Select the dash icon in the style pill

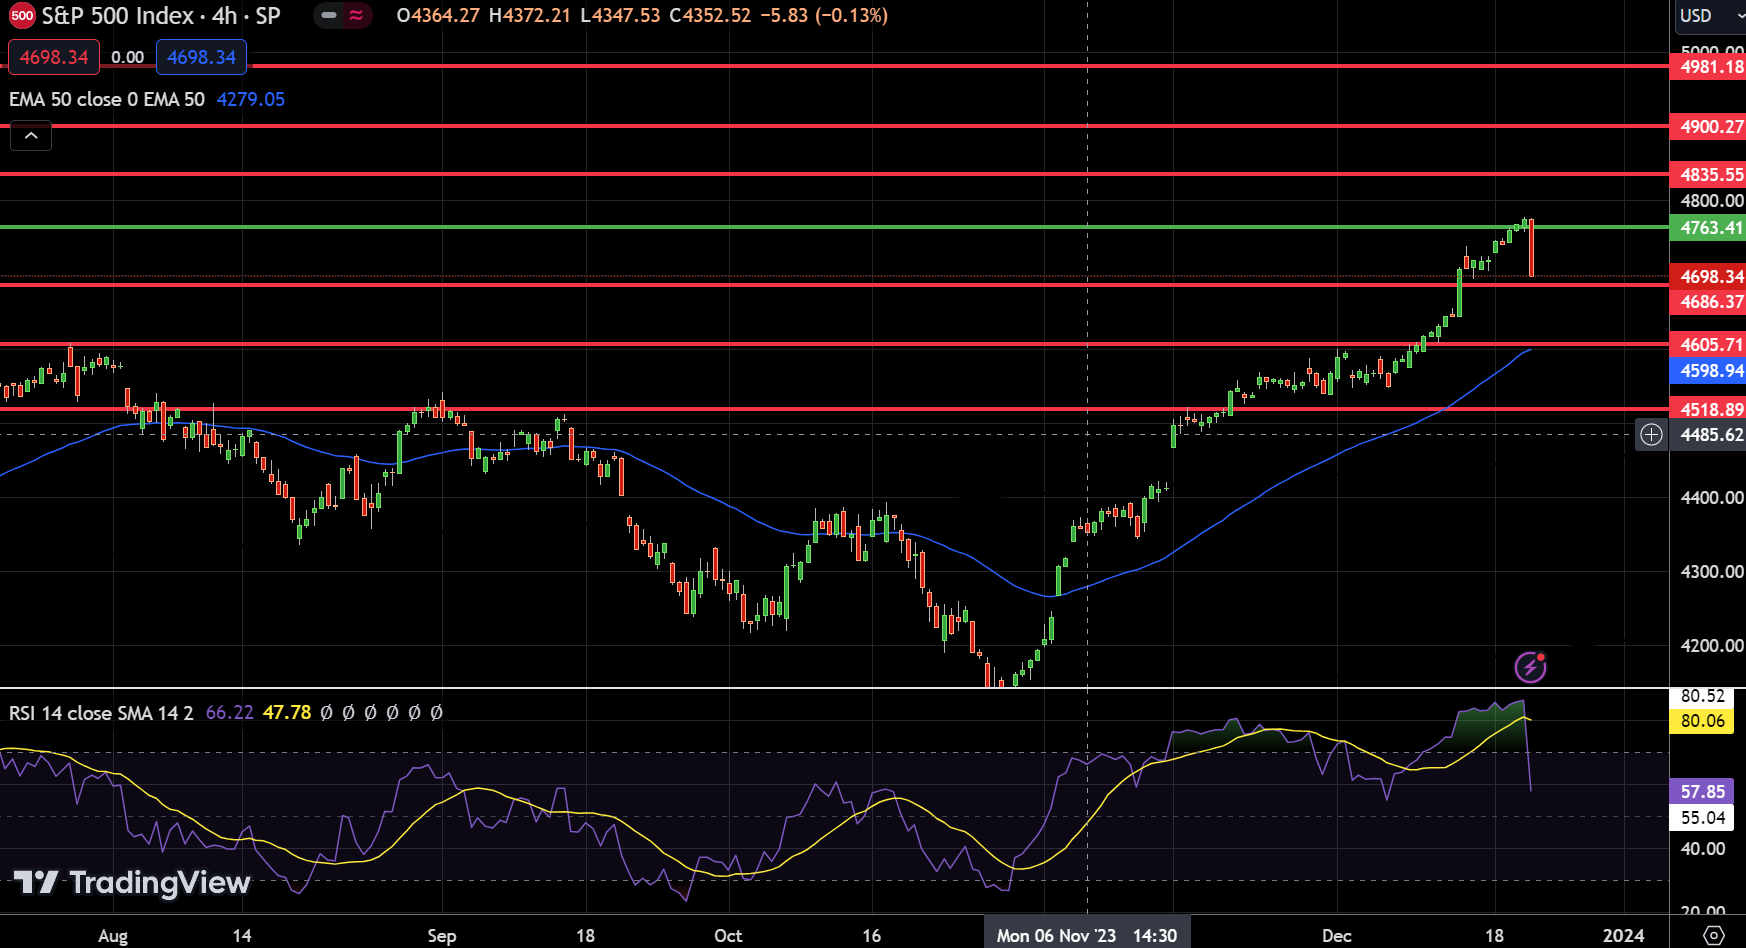327,16
